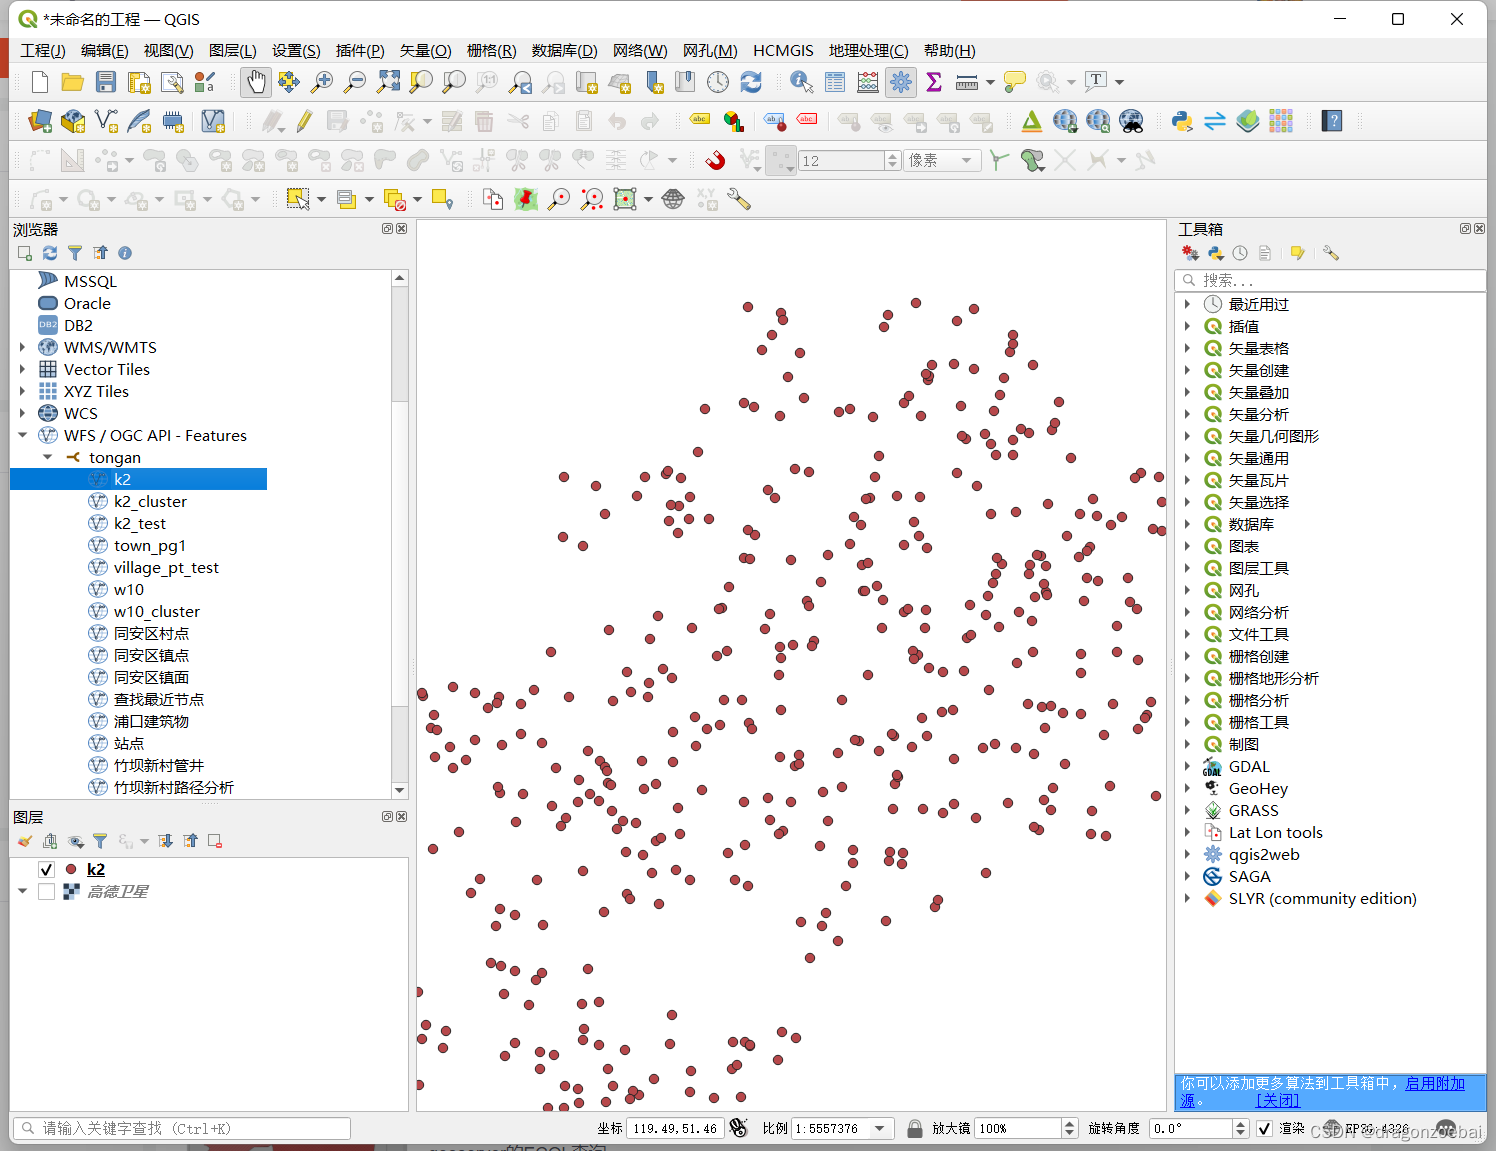This screenshot has height=1151, width=1496.
Task: Click the Statistical Summary sigma icon
Action: 934,82
